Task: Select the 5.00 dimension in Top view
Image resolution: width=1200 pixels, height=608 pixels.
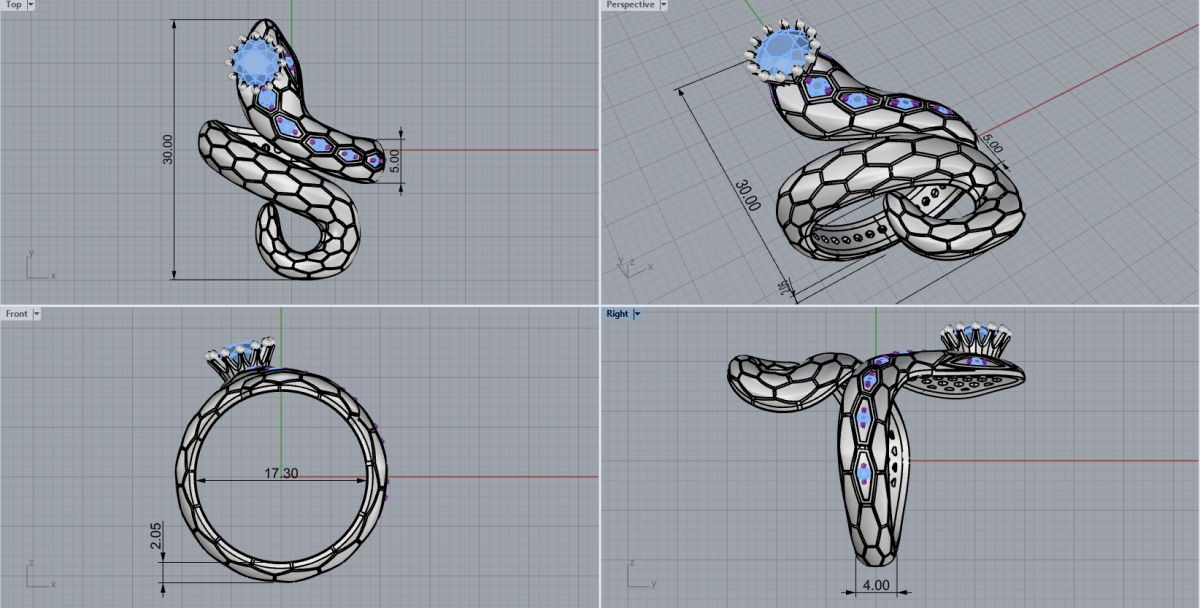Action: (395, 157)
